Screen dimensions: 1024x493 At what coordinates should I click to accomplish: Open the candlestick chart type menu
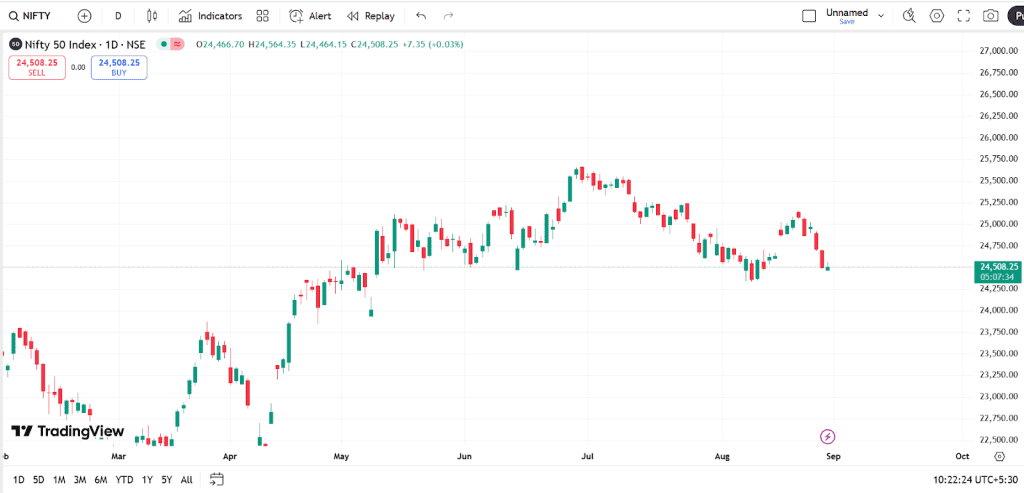(153, 16)
